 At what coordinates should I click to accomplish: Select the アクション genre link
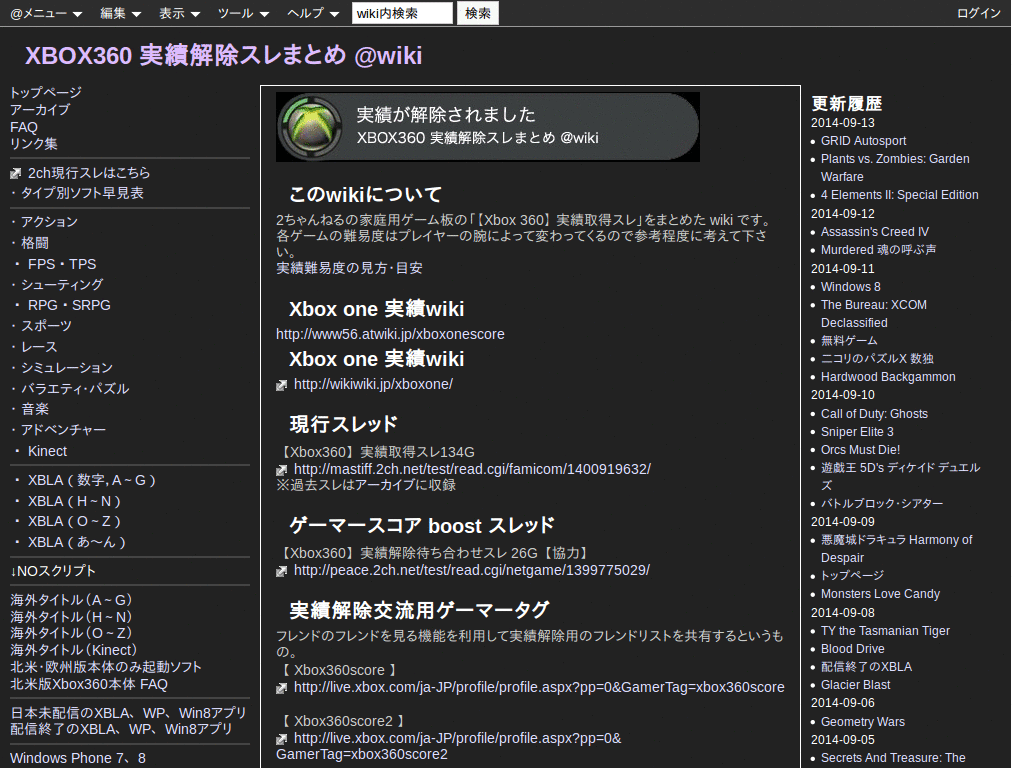click(x=48, y=221)
